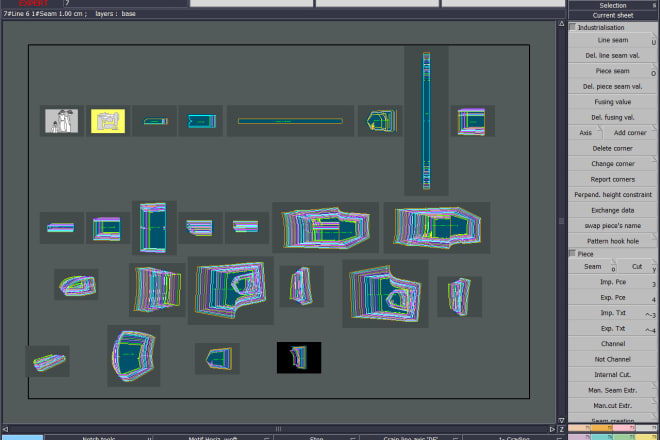
Task: Click the 'layers : base' status text
Action: pos(115,13)
